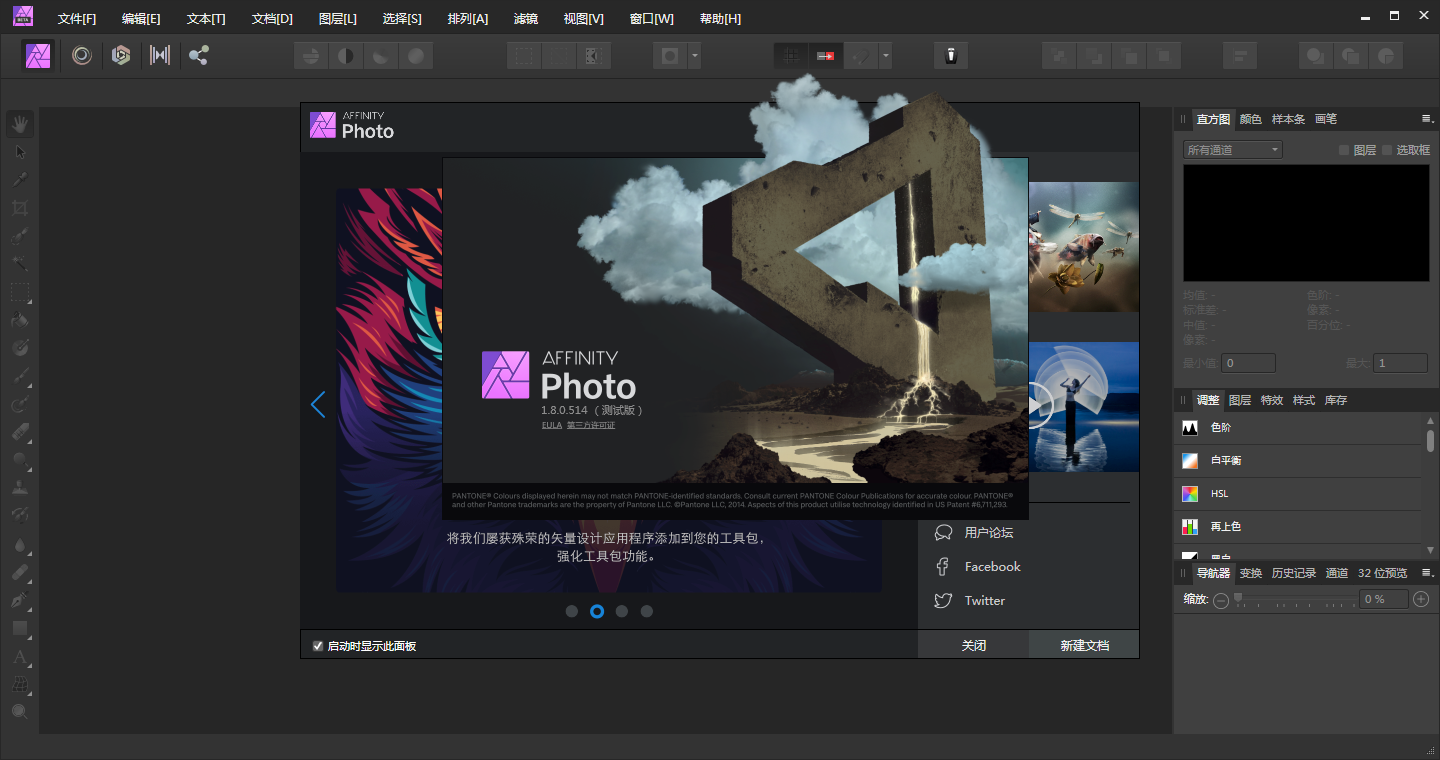Viewport: 1440px width, 760px height.
Task: Open the Twitter link
Action: pos(984,600)
